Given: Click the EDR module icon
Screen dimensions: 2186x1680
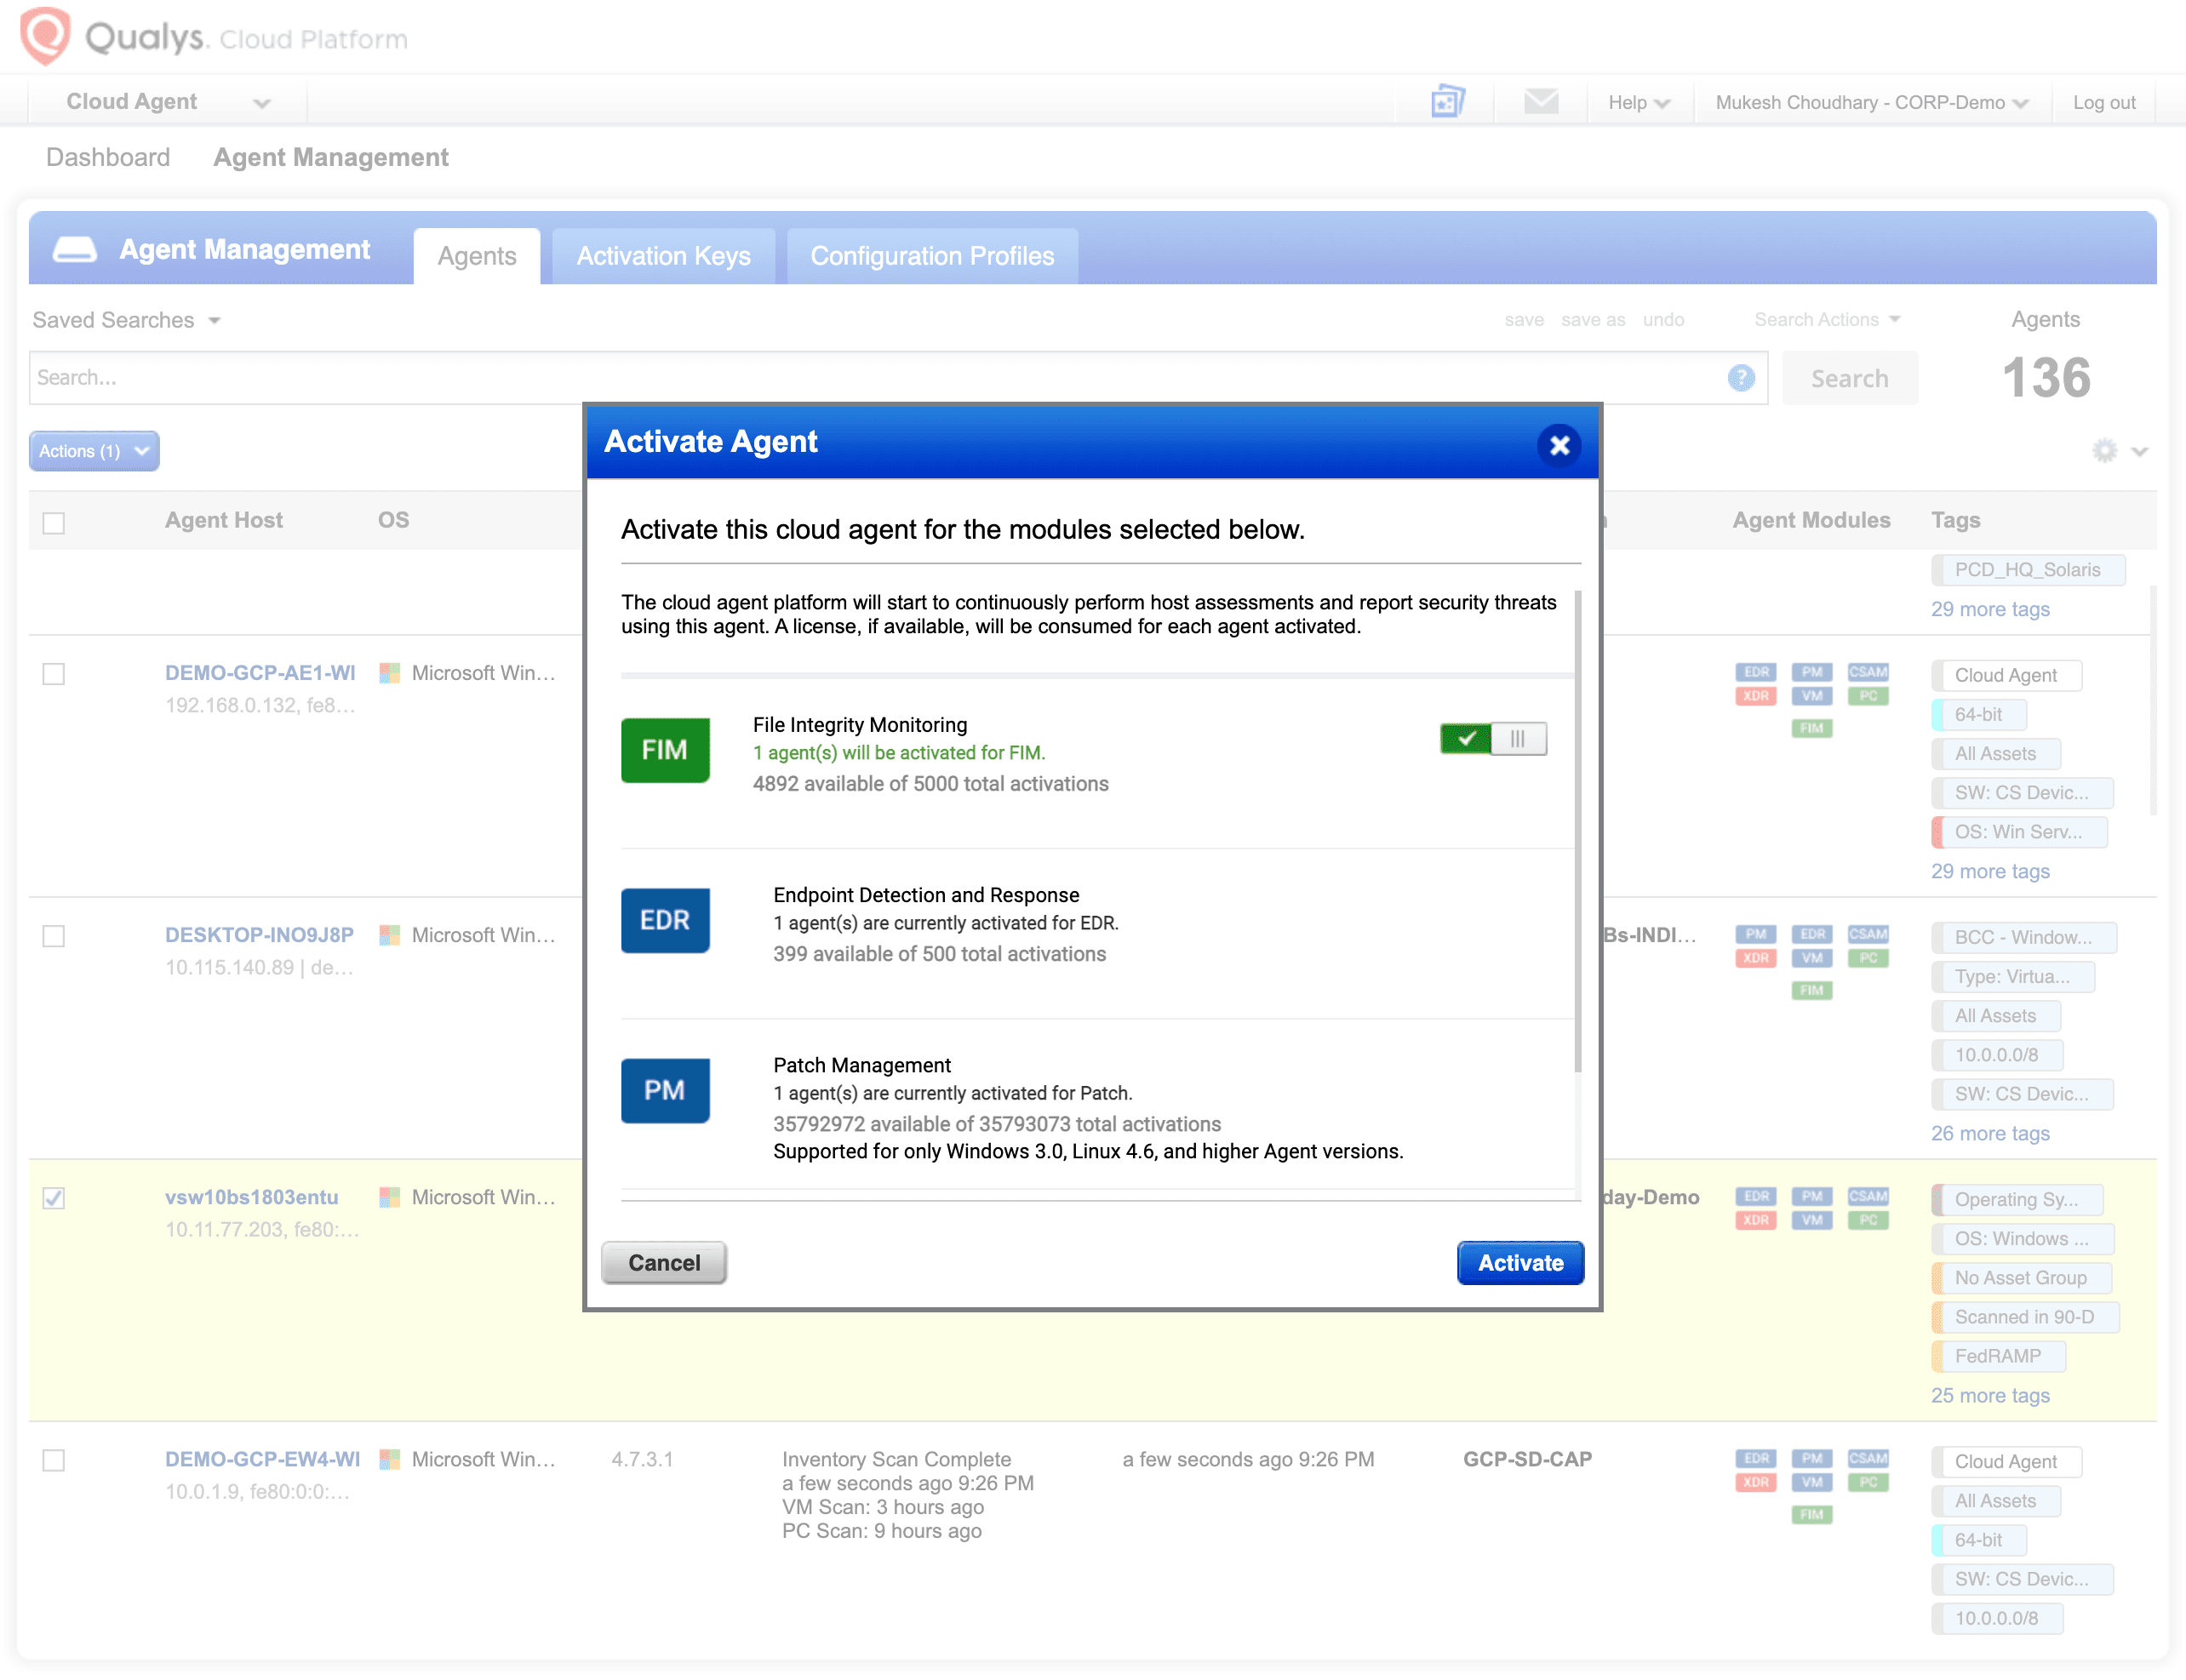Looking at the screenshot, I should [x=665, y=920].
